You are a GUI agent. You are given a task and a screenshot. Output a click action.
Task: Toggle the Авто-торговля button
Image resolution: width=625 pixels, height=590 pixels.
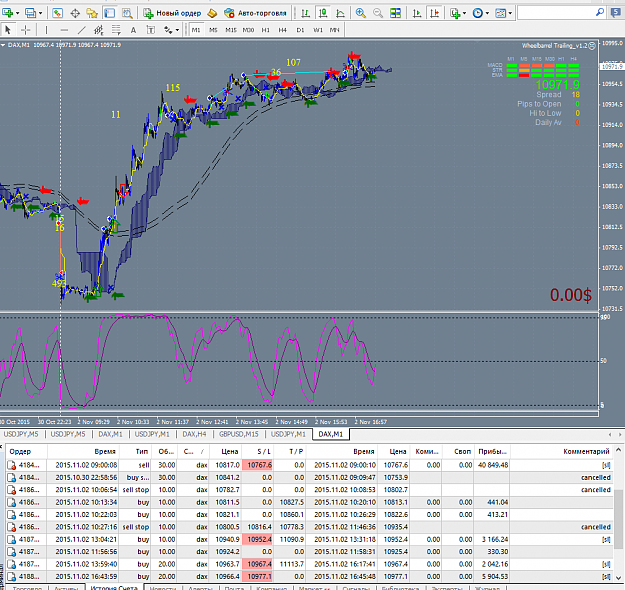(x=255, y=13)
